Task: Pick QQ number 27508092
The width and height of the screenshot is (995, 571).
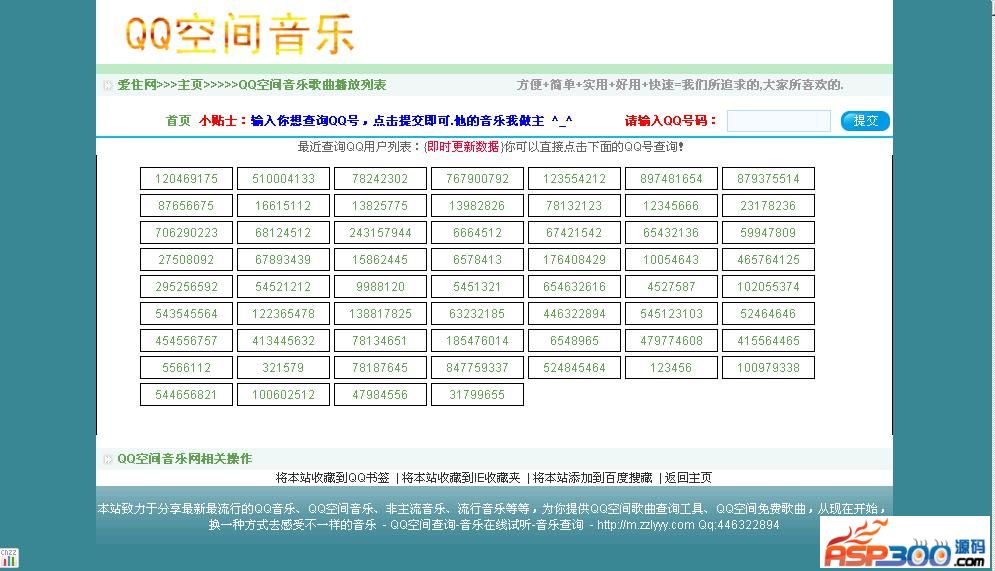Action: click(187, 260)
